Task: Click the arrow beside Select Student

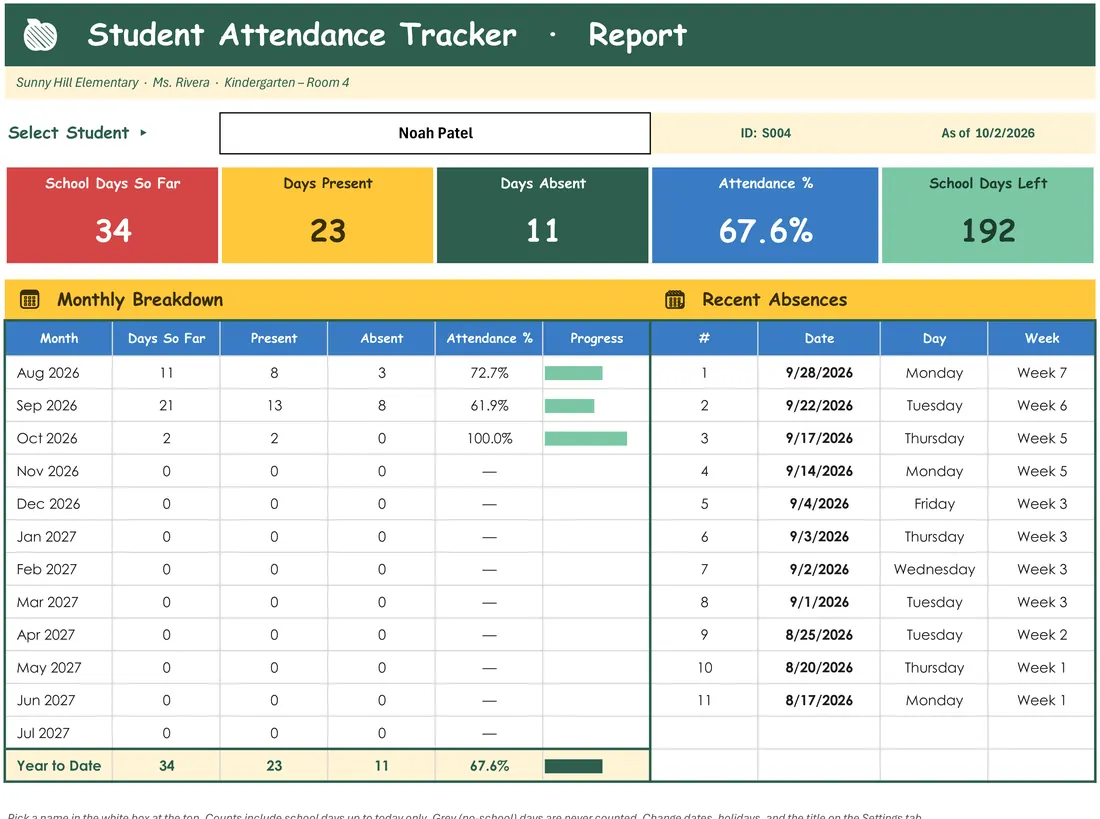Action: (x=143, y=133)
